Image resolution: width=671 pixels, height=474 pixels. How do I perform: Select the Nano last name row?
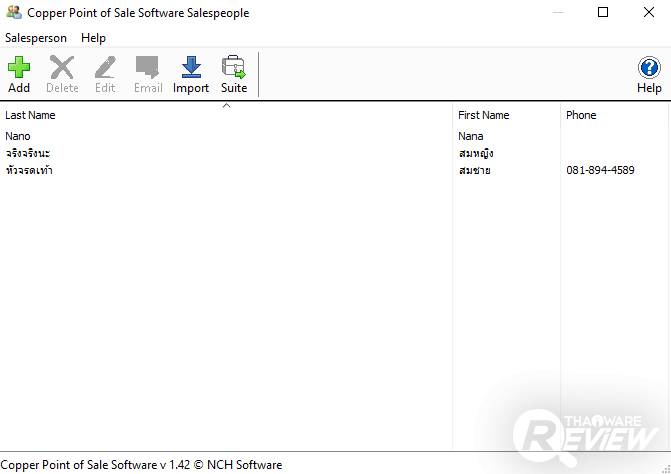click(18, 136)
